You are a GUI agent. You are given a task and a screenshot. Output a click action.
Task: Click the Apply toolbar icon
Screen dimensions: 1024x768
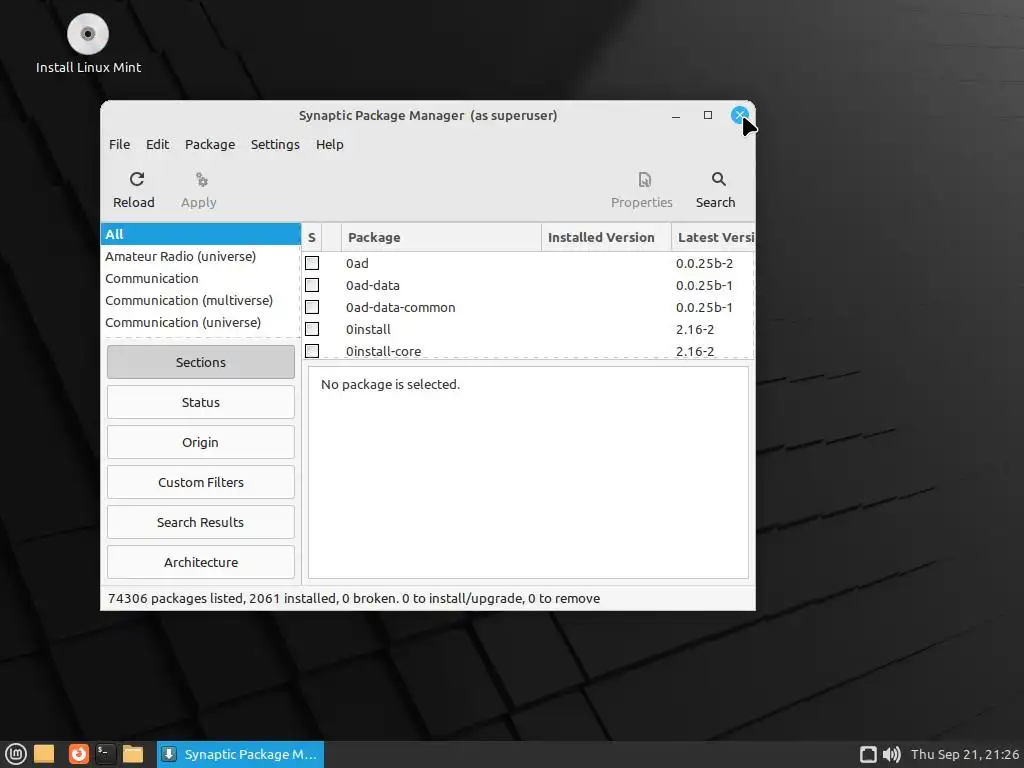[199, 189]
